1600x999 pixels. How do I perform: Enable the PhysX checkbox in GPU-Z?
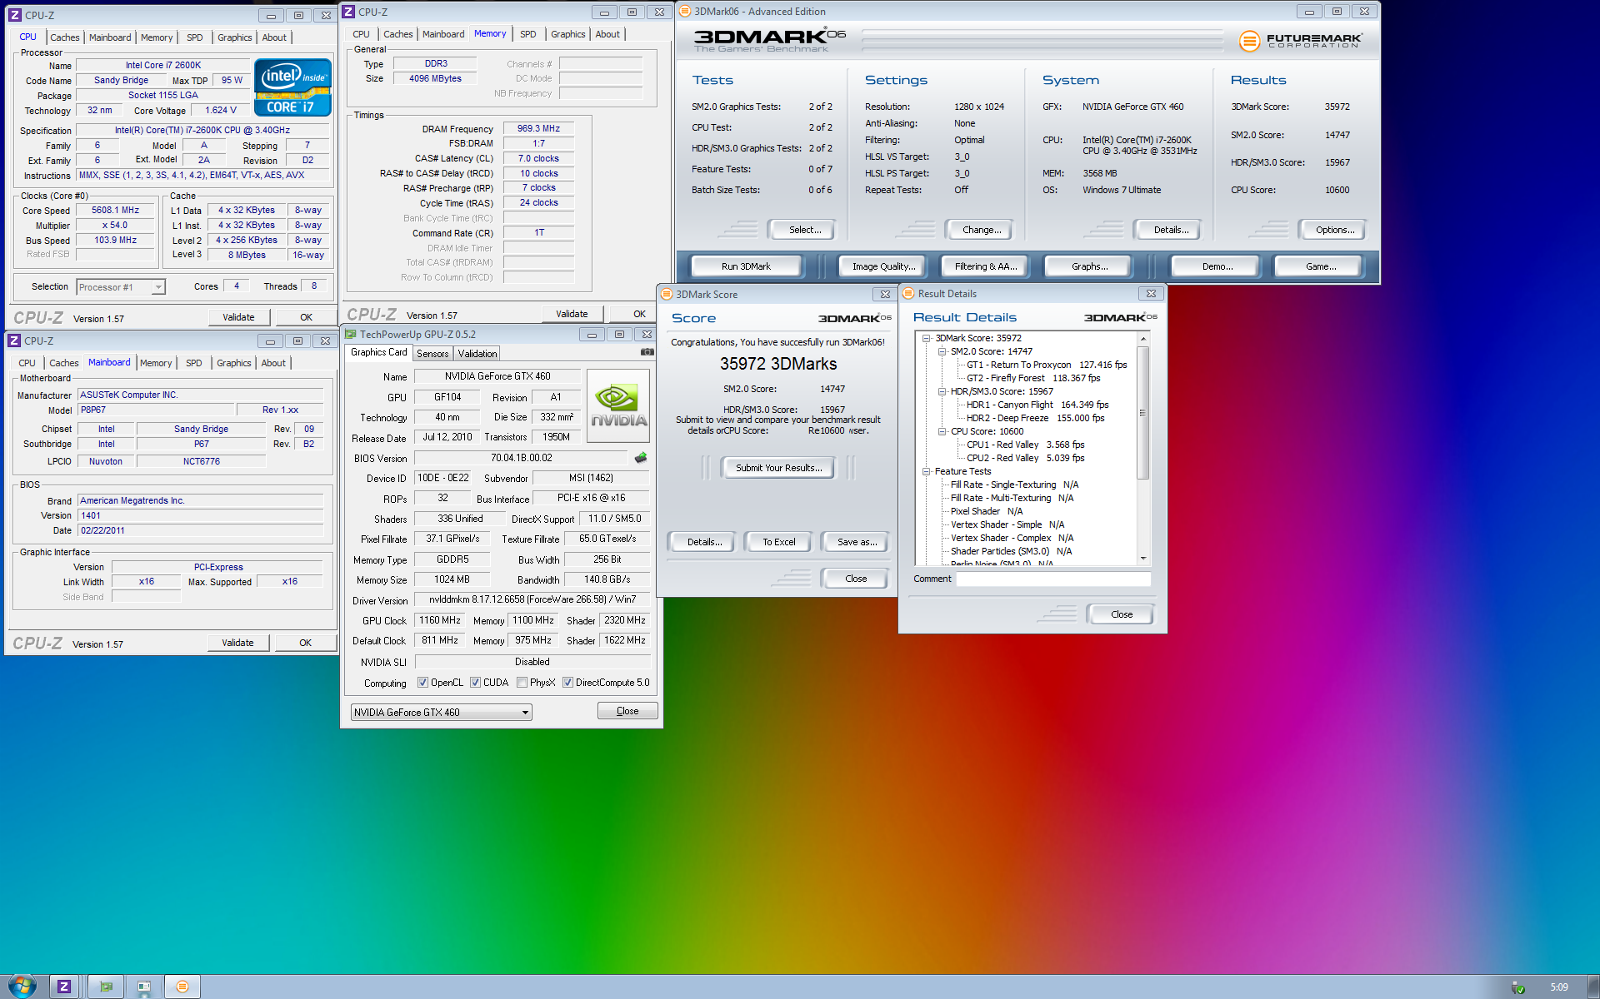pyautogui.click(x=522, y=683)
